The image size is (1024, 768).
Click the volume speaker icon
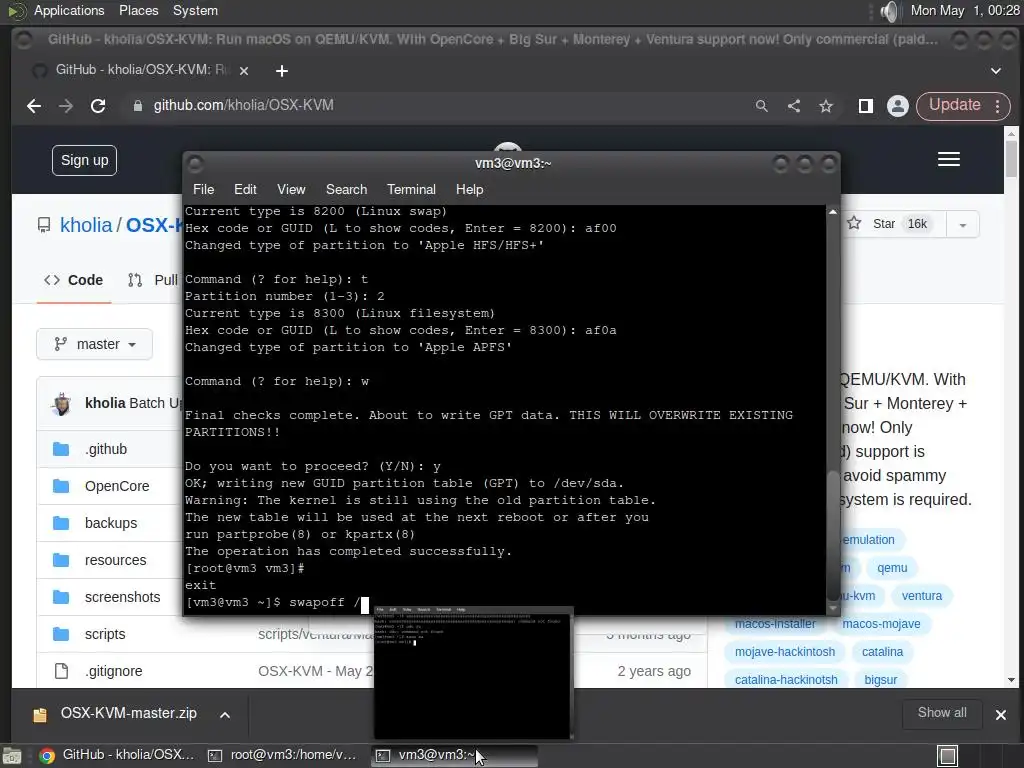889,11
